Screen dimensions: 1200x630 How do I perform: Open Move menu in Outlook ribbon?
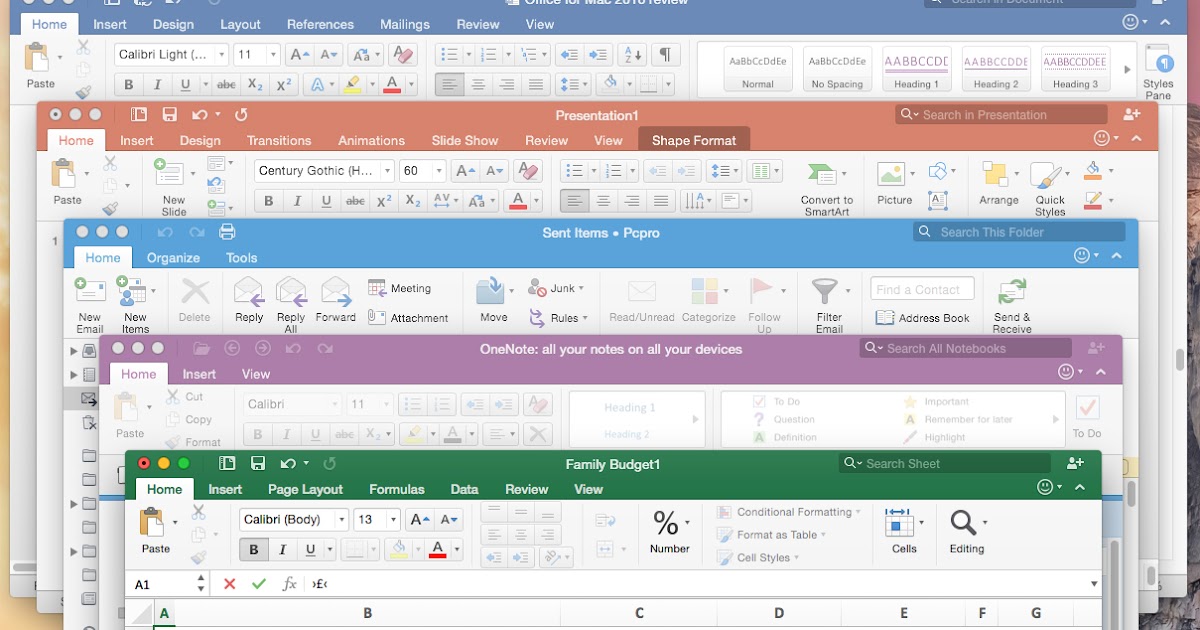(494, 300)
